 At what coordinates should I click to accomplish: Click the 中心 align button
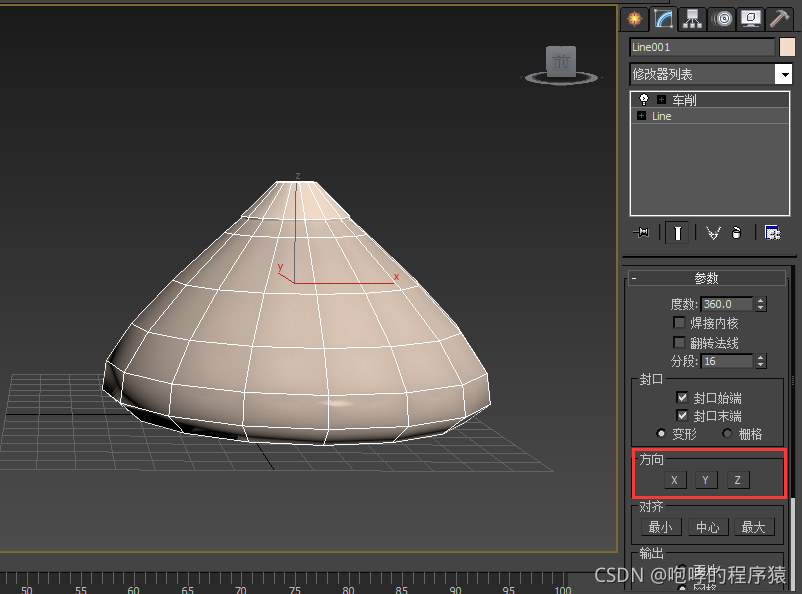(707, 527)
